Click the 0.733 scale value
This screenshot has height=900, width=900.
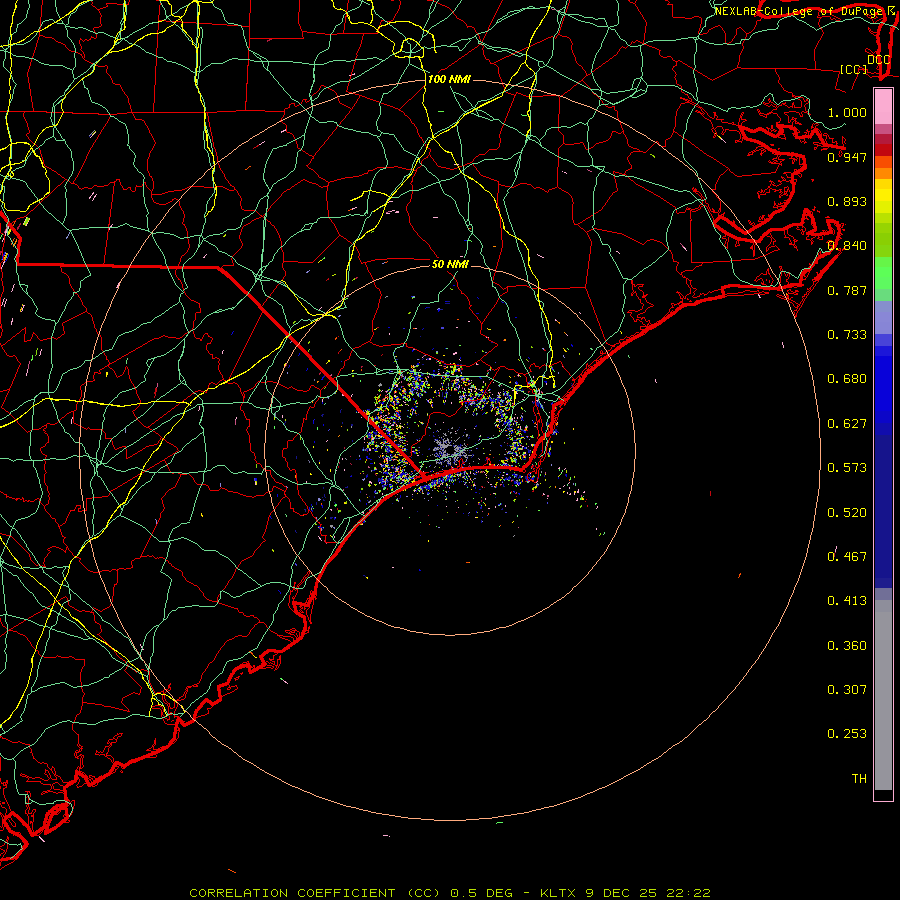(847, 335)
